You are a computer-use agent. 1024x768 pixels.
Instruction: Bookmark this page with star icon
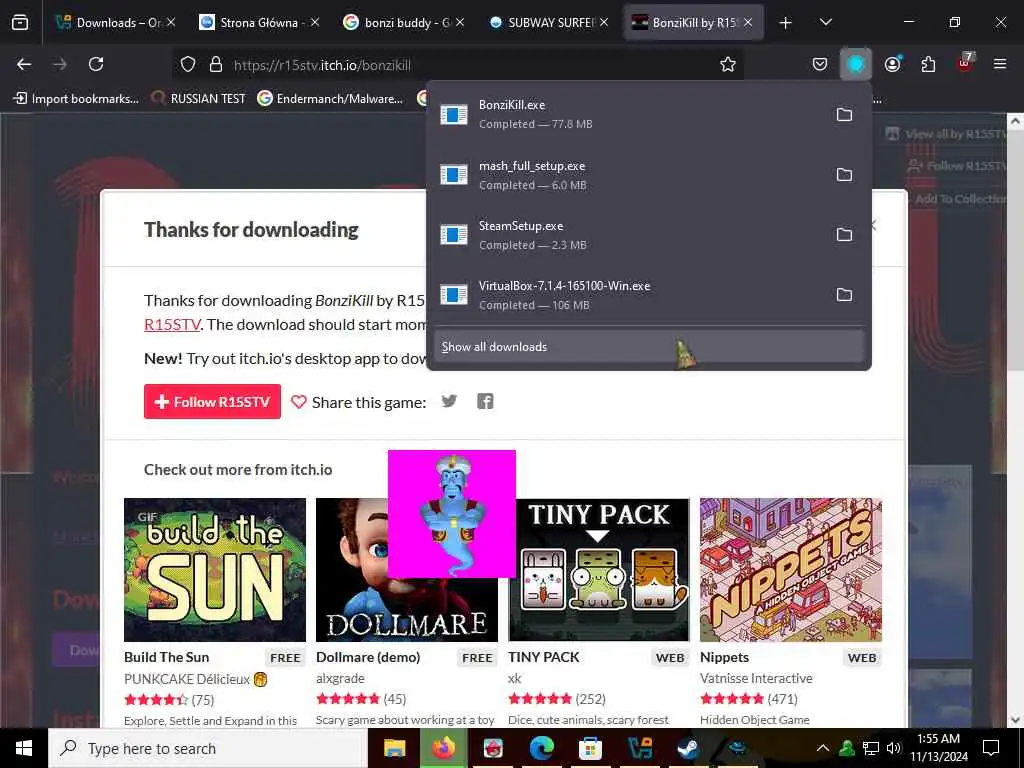(728, 64)
